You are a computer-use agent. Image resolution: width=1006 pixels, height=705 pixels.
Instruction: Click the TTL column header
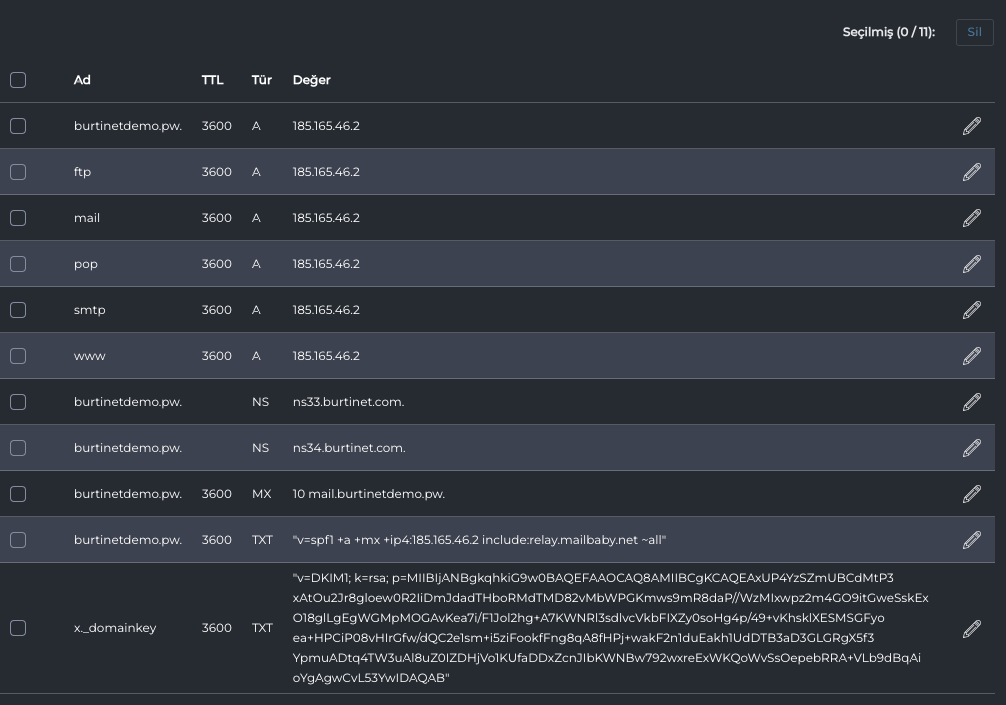tap(212, 80)
